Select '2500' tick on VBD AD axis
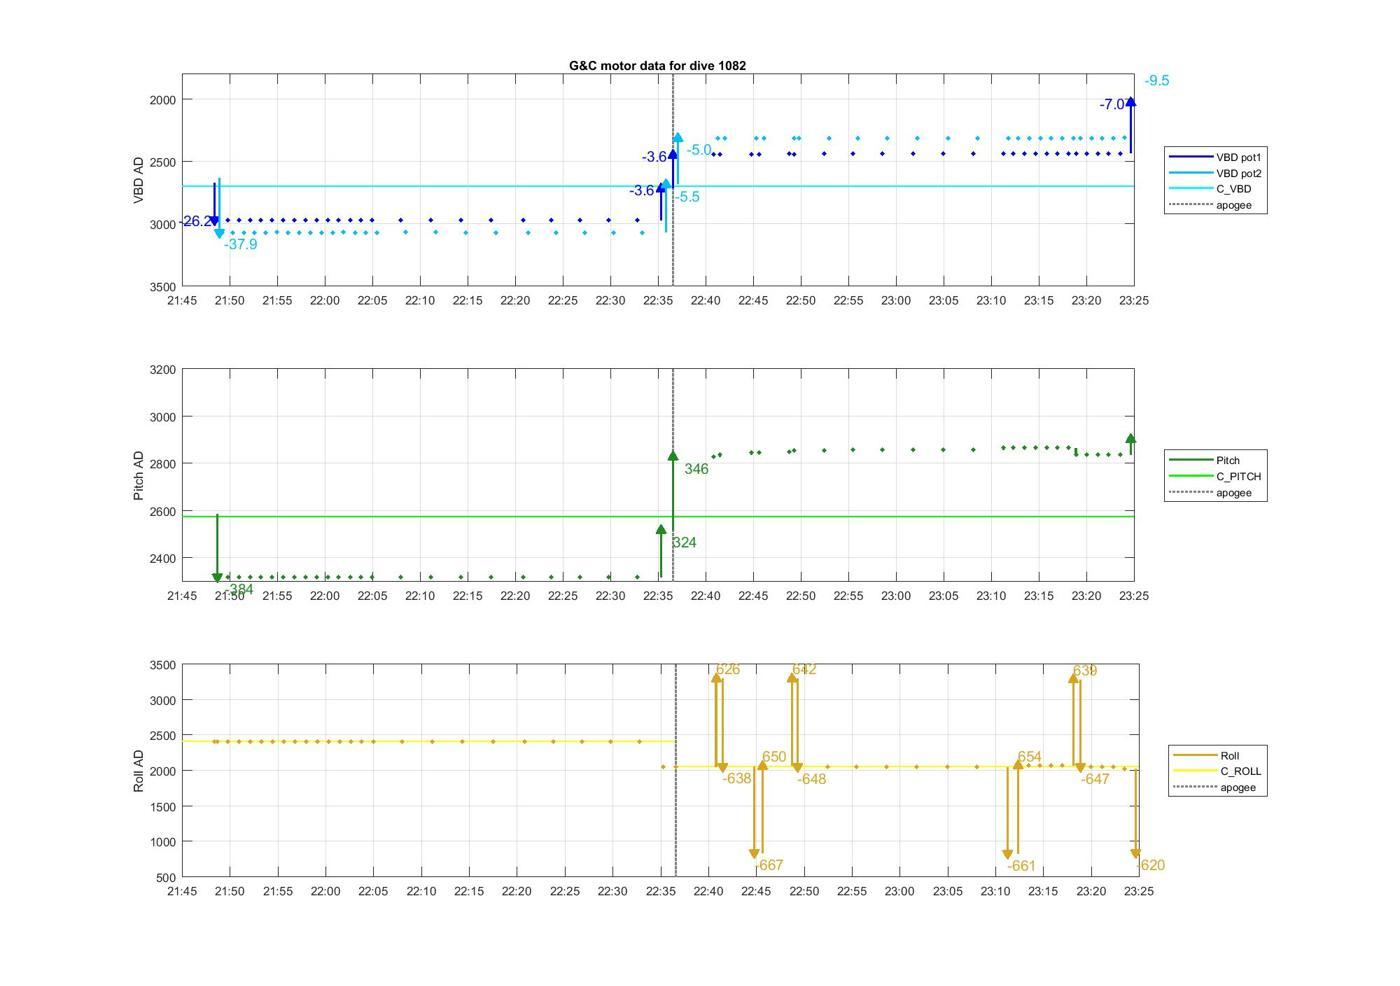The image size is (1400, 986). tap(163, 162)
